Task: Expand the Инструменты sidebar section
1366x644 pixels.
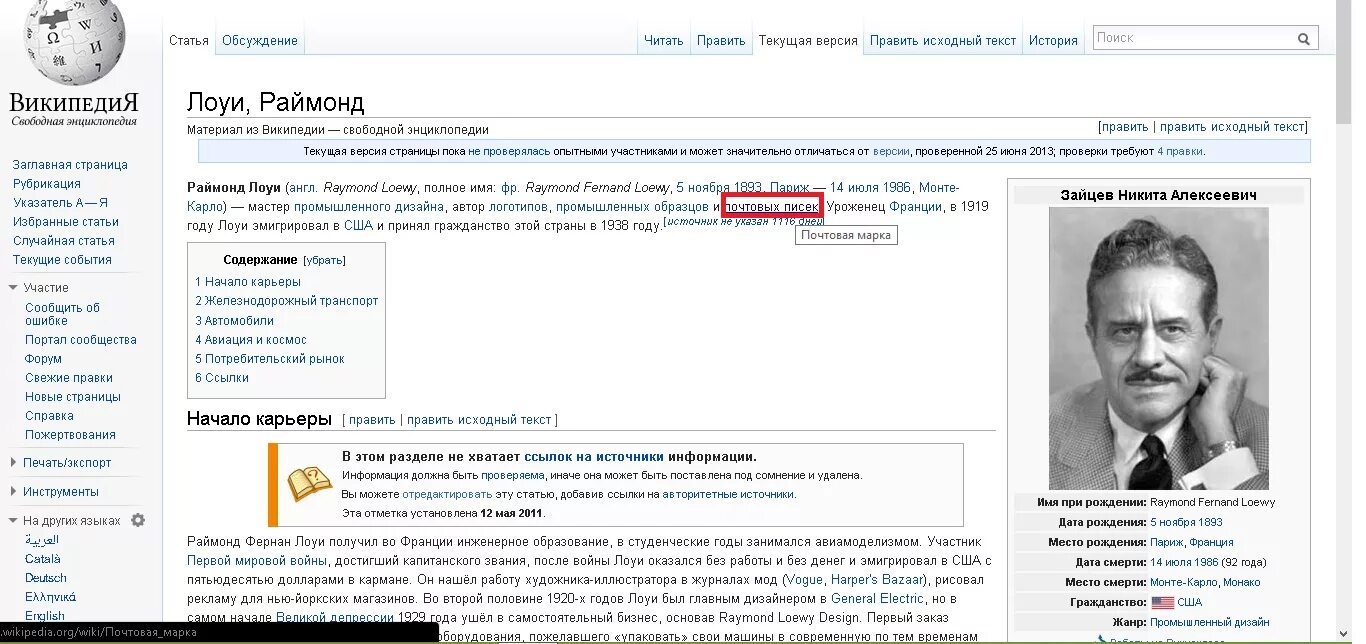Action: click(x=14, y=492)
